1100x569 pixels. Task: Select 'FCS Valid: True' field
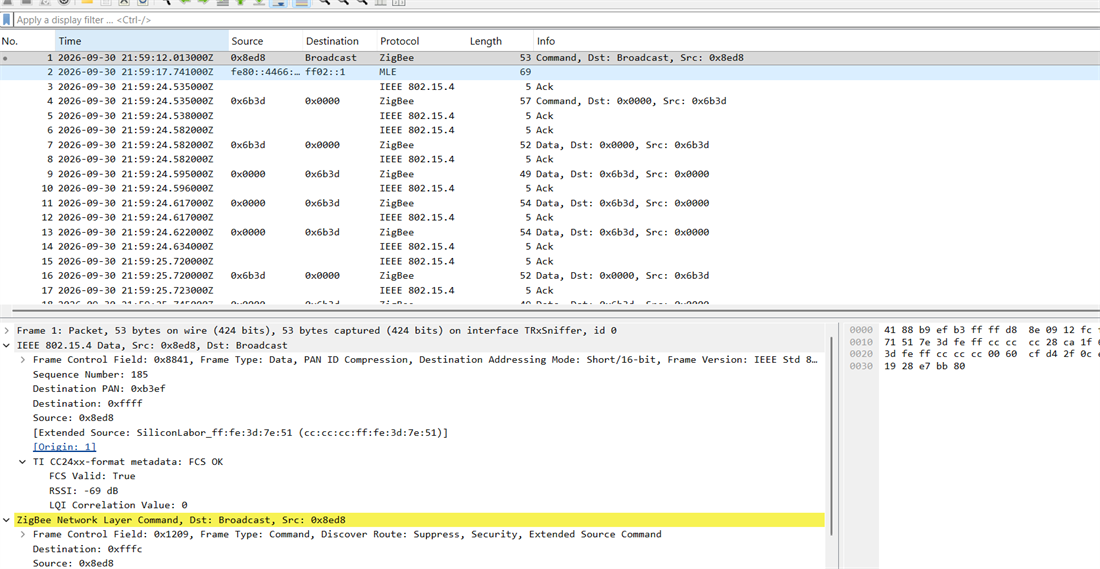point(92,476)
